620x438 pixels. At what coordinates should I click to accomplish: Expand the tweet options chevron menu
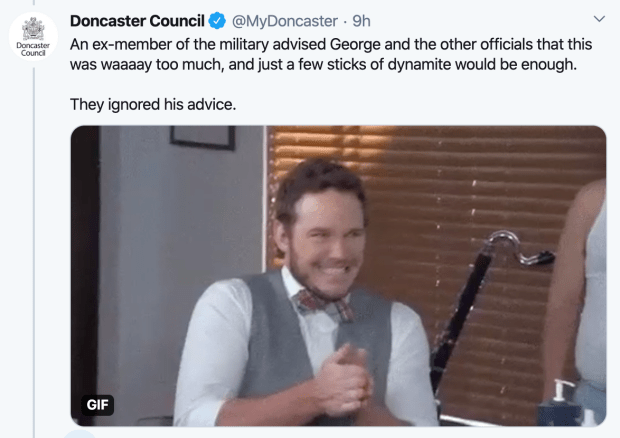(599, 19)
